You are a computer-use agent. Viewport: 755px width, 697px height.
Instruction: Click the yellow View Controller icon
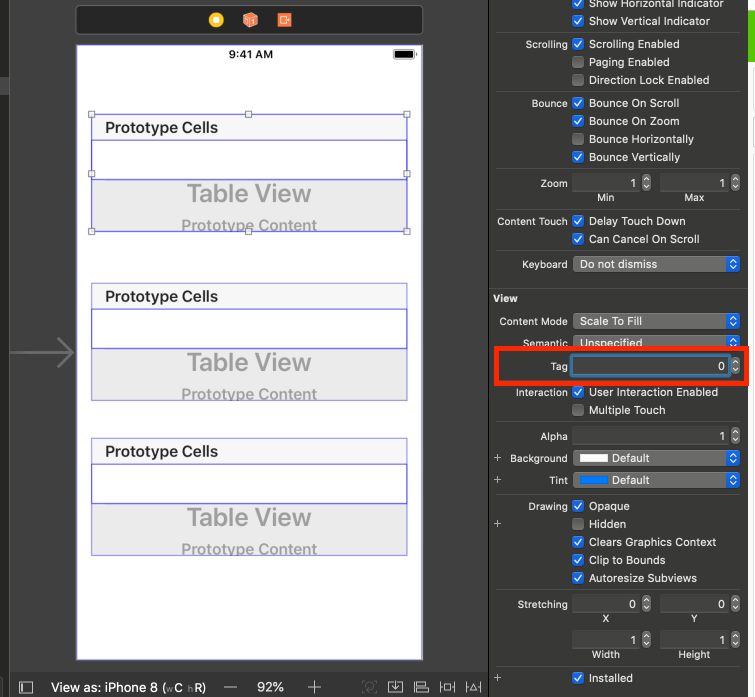click(x=216, y=20)
